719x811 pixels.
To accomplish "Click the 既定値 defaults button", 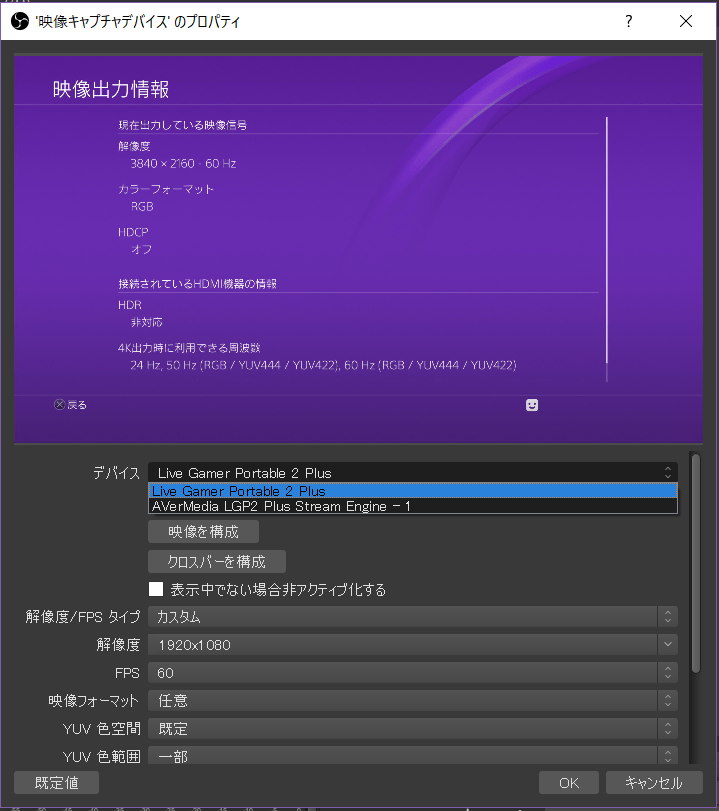I will 56,783.
